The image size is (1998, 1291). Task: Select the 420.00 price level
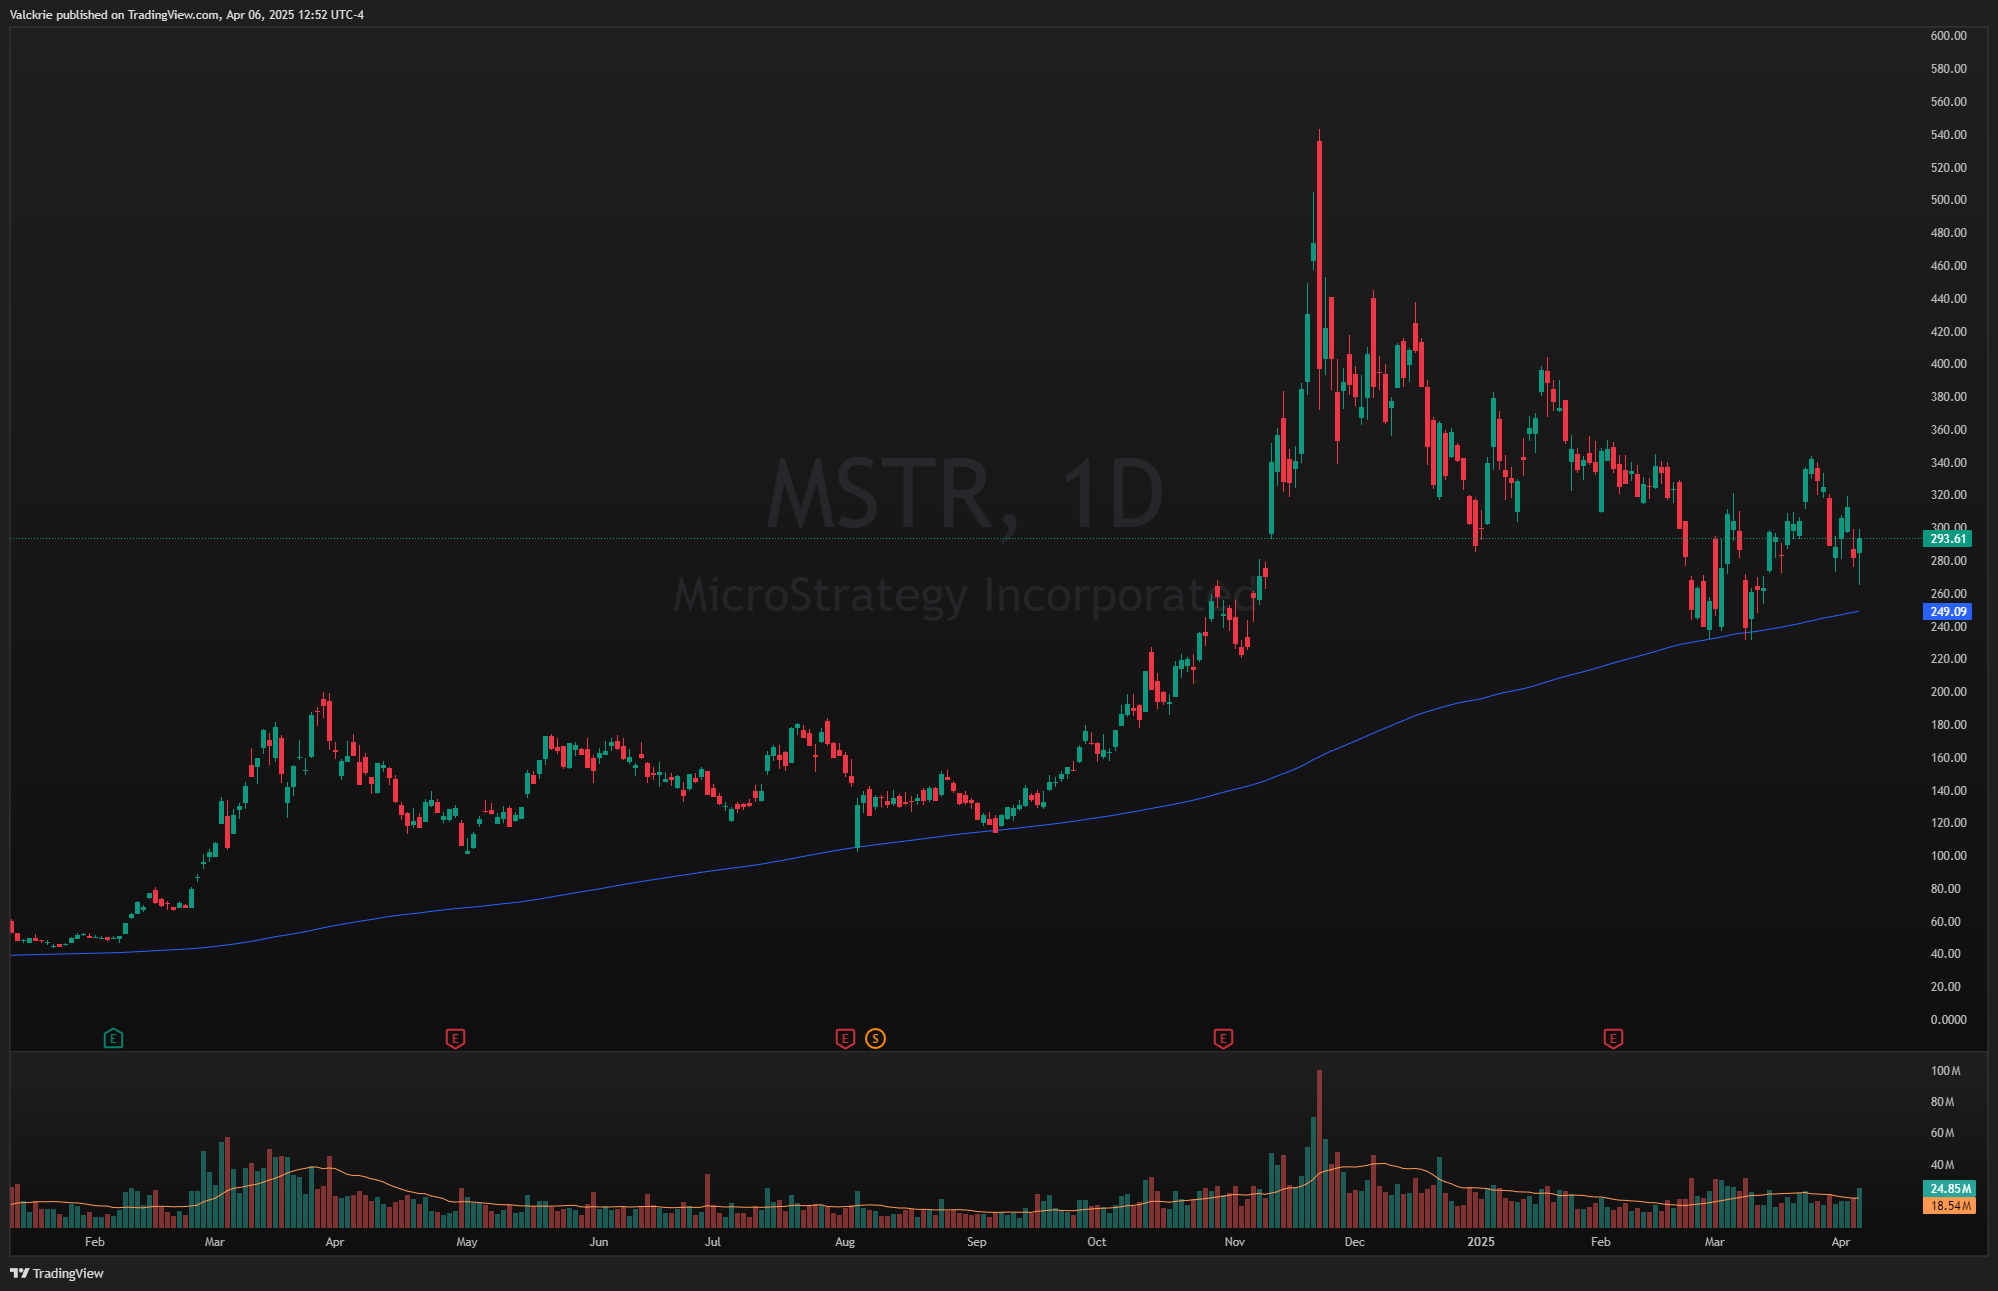tap(1948, 332)
